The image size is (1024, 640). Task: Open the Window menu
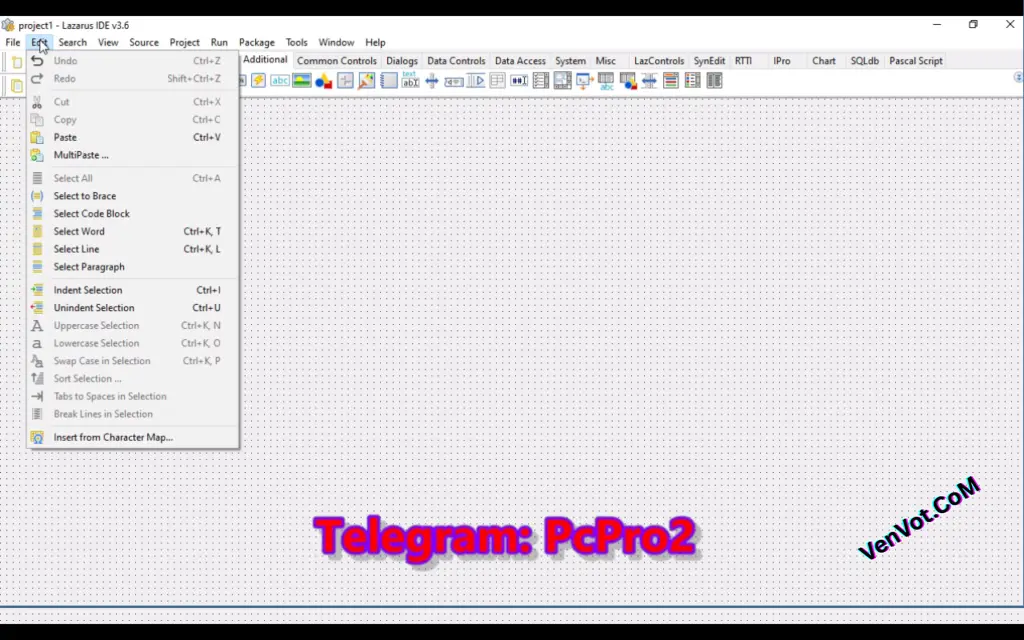(336, 42)
